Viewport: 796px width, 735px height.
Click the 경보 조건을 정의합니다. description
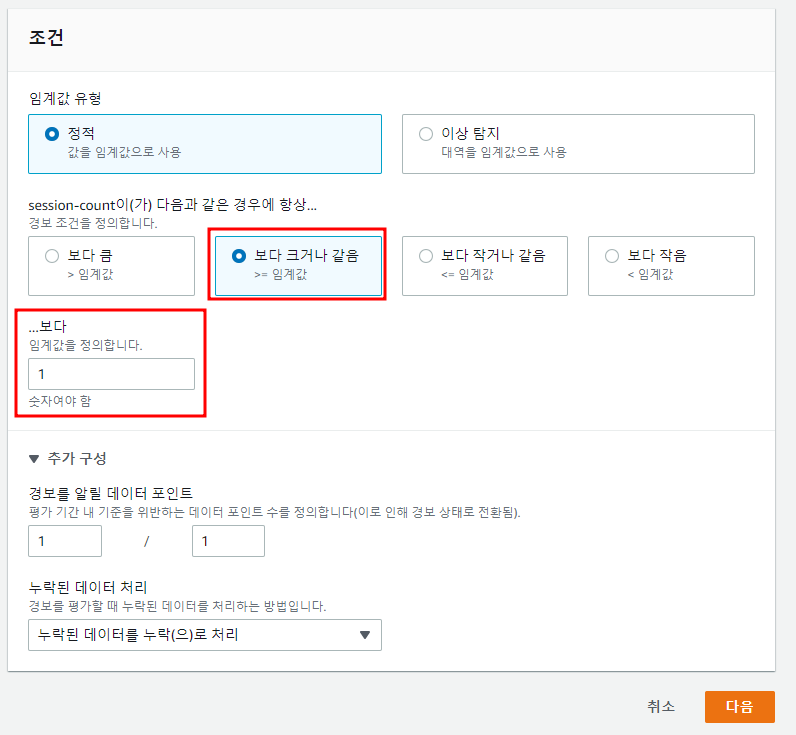coord(93,223)
